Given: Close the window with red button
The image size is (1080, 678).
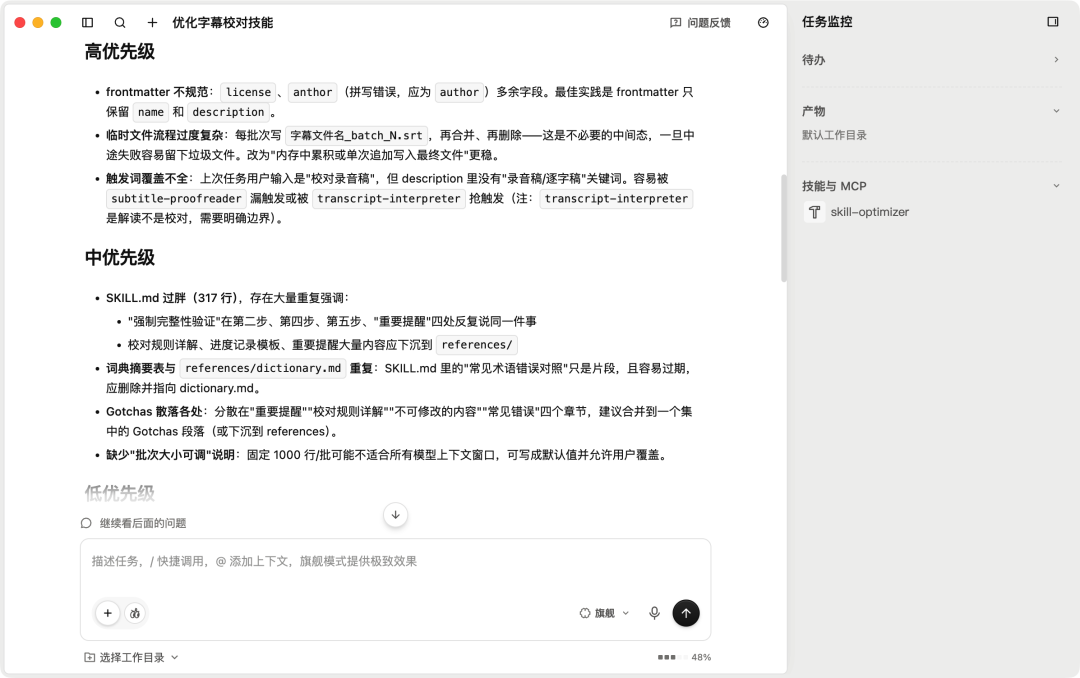Looking at the screenshot, I should point(20,23).
